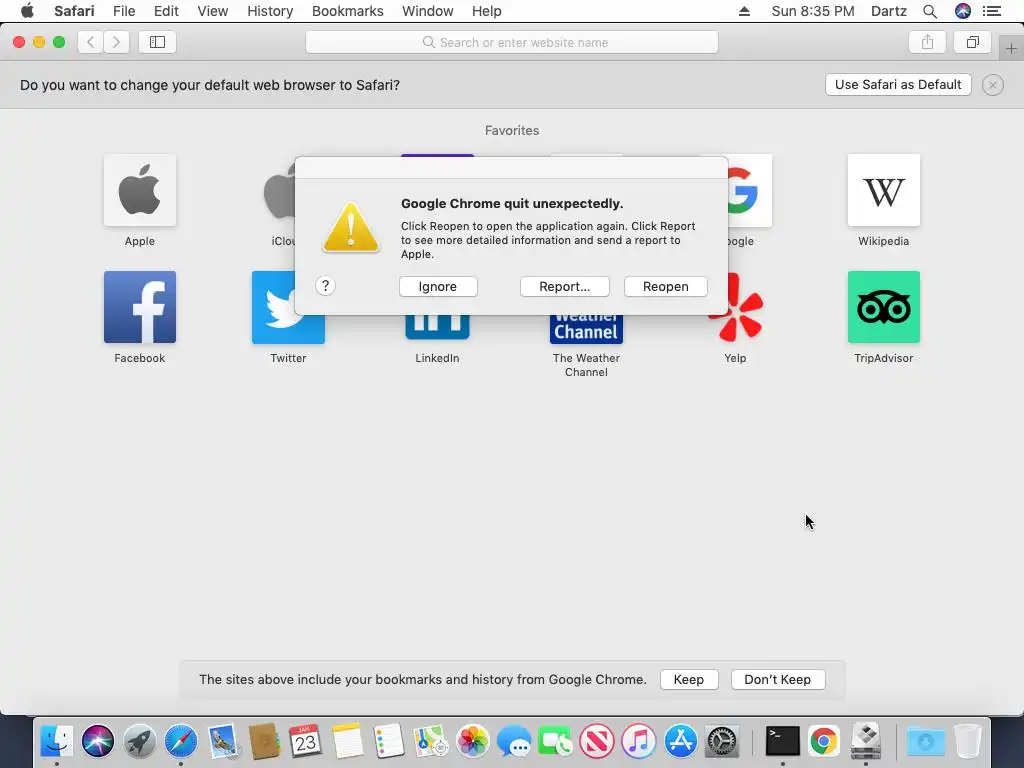Viewport: 1024px width, 768px height.
Task: Open Terminal in the Dock
Action: pyautogui.click(x=782, y=741)
